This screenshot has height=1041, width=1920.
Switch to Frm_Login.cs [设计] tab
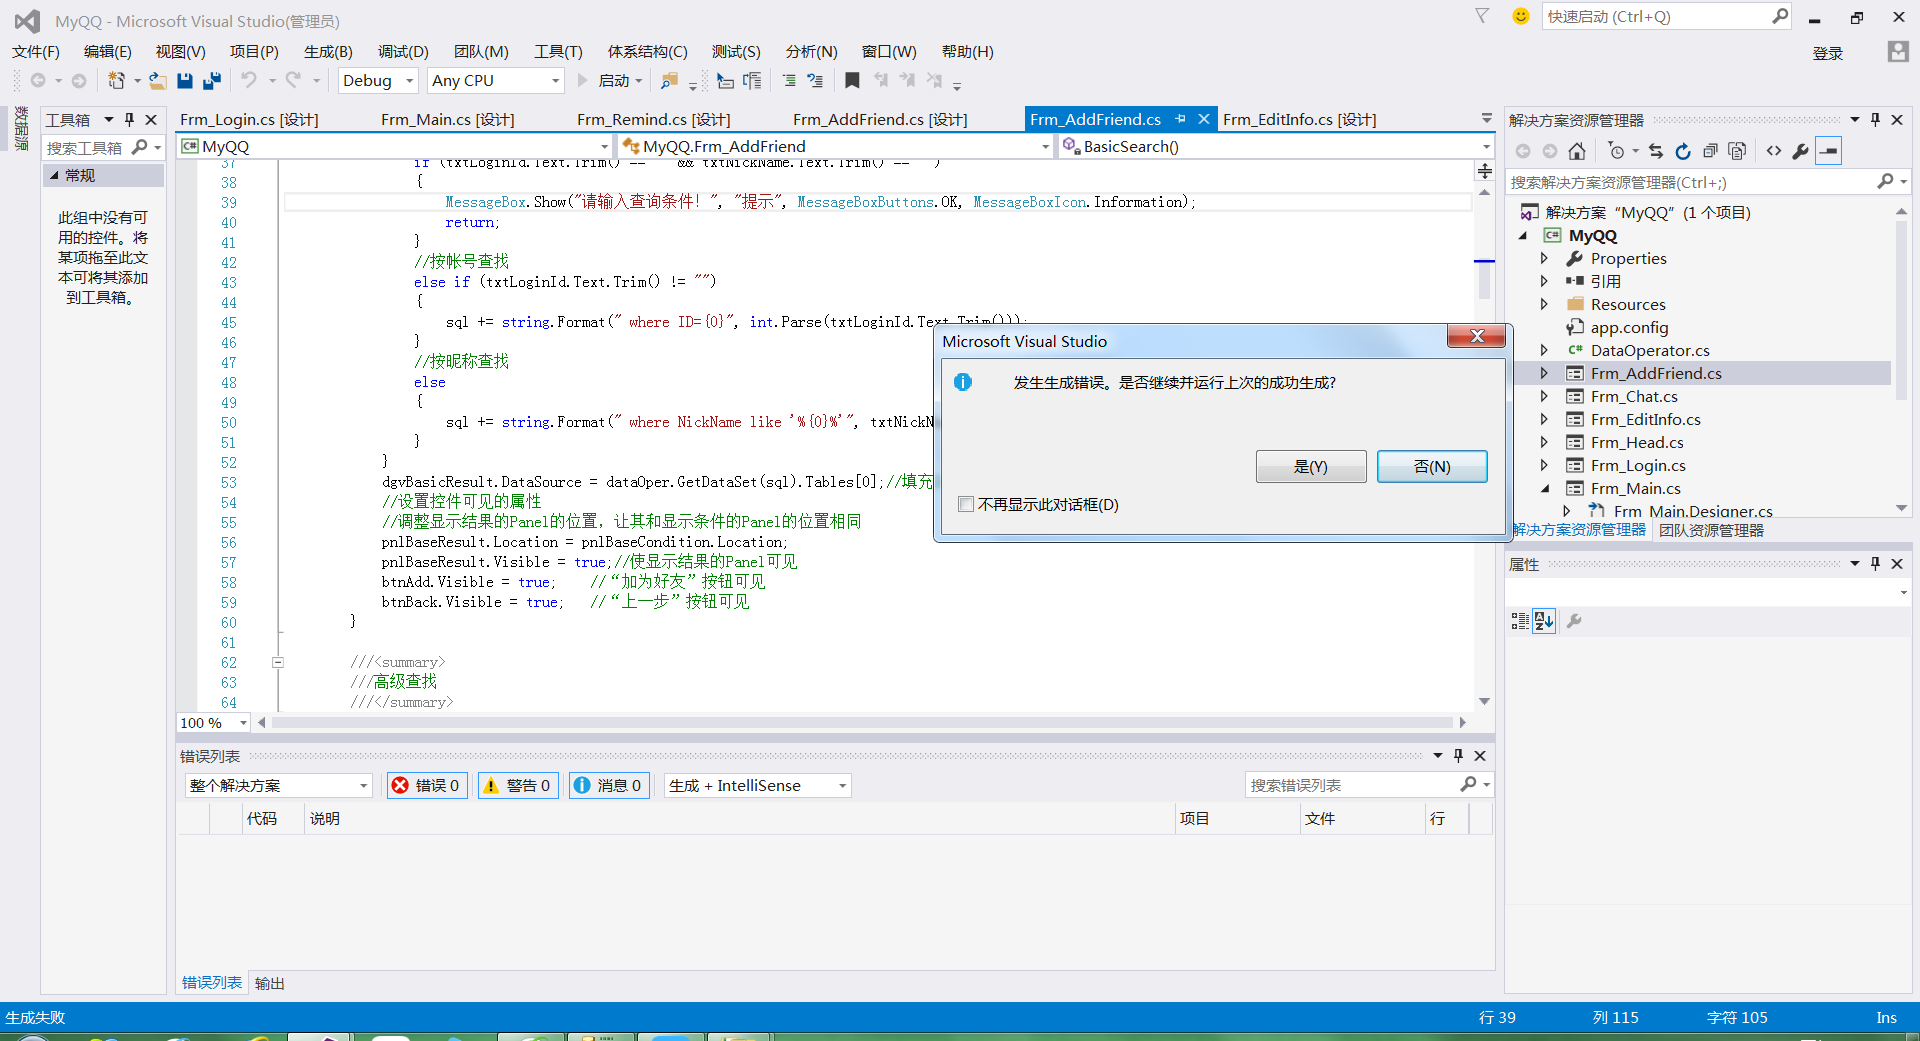coord(249,119)
